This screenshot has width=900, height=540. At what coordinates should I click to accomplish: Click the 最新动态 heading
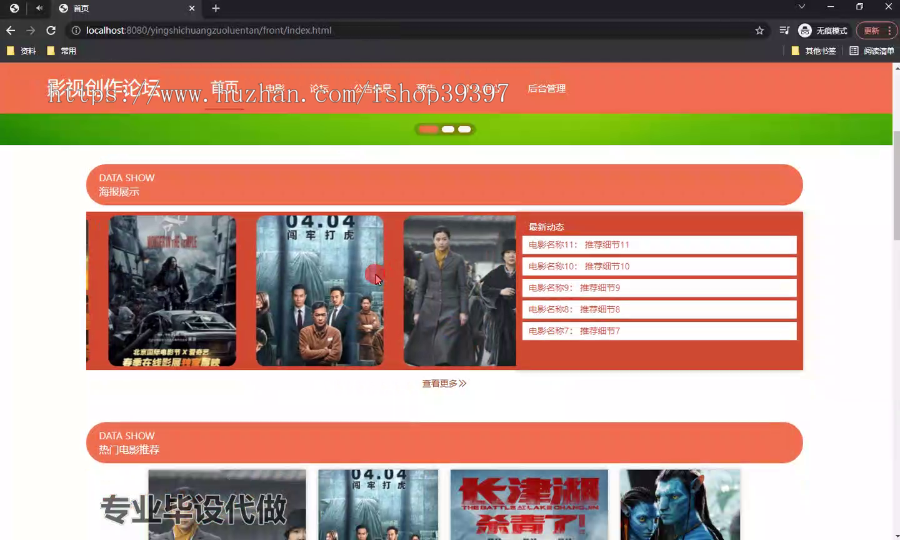546,227
